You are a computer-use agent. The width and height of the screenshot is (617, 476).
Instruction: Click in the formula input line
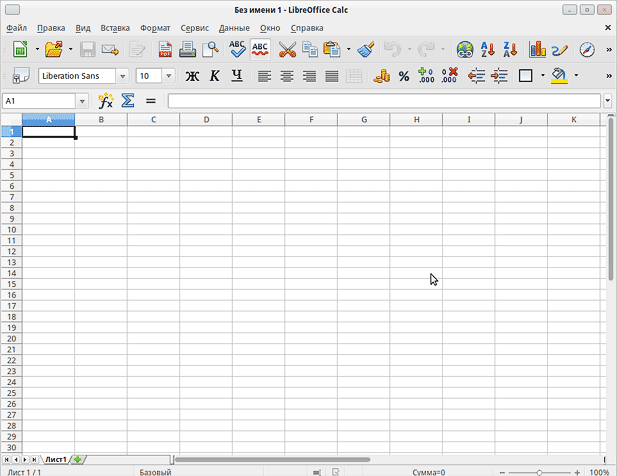[384, 101]
